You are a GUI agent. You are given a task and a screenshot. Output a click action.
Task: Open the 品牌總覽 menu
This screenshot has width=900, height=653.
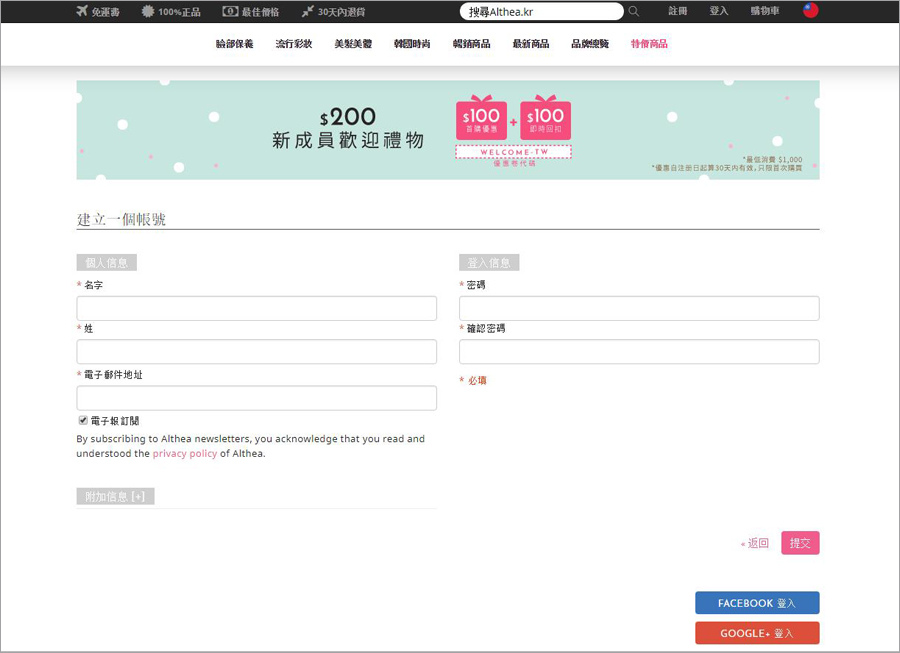pos(590,44)
